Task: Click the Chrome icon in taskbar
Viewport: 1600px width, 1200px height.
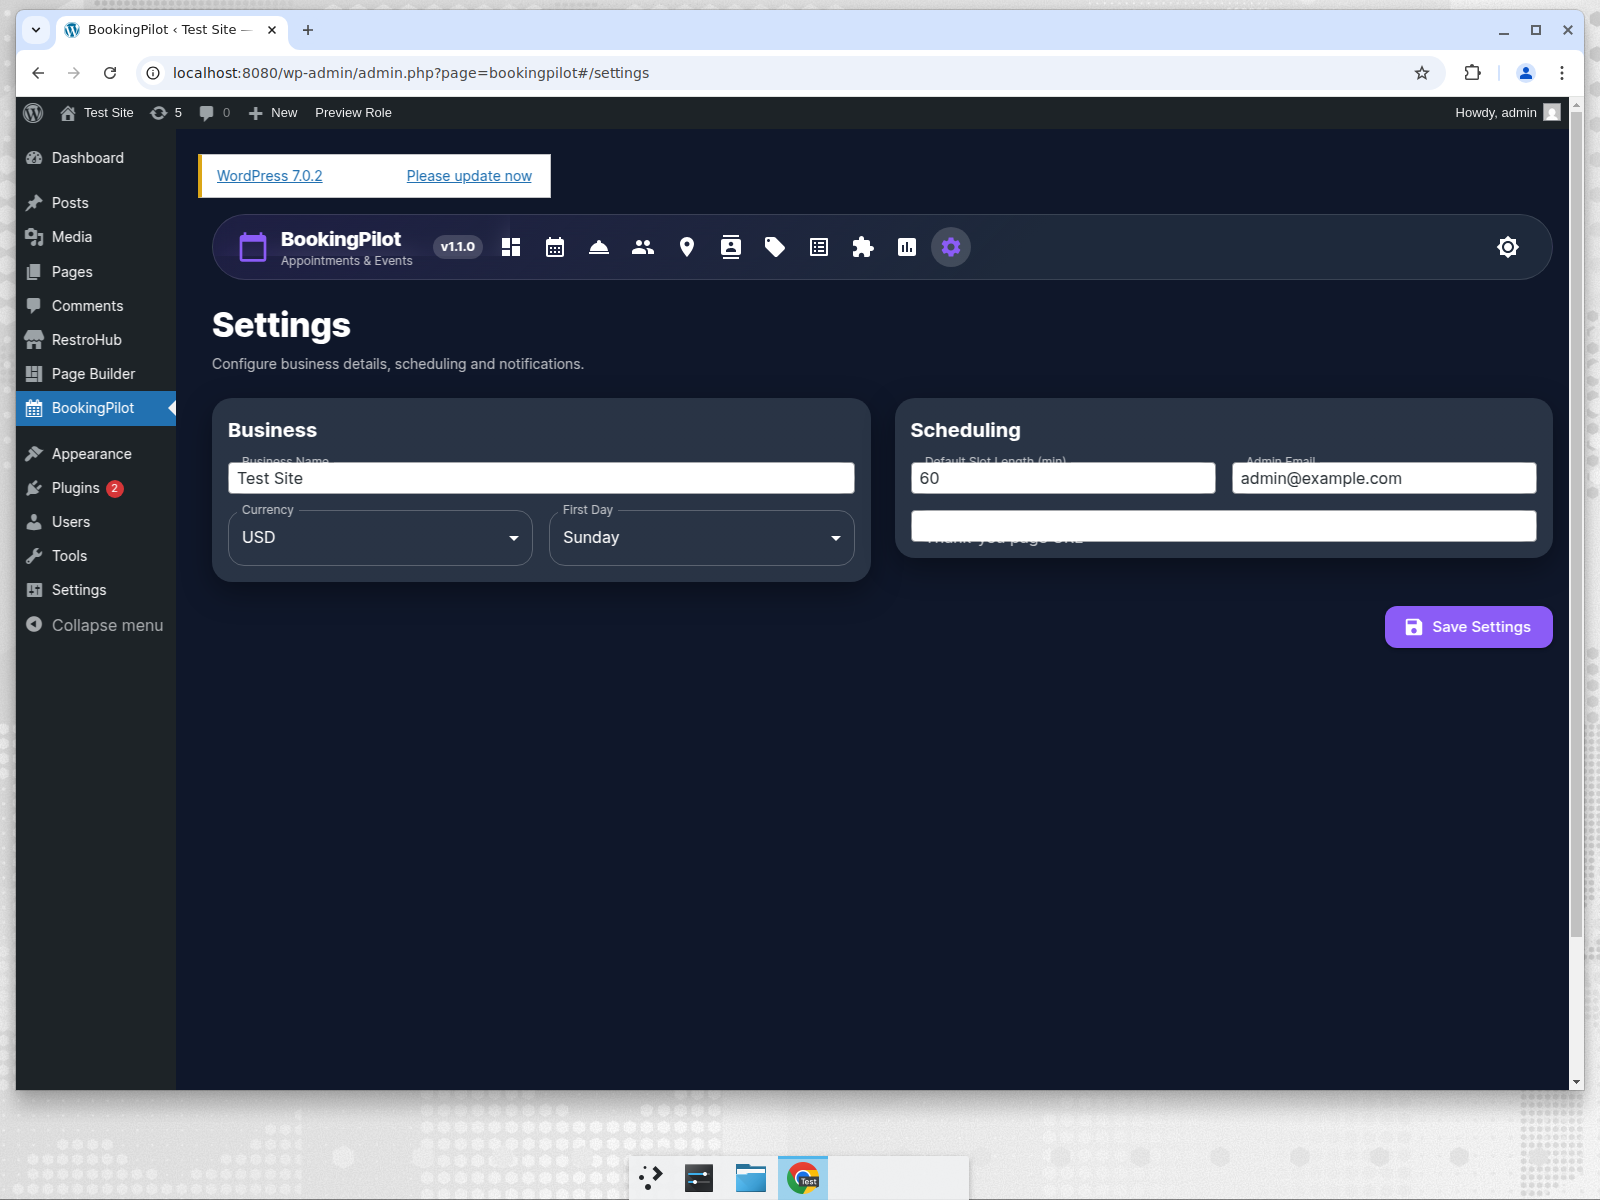Action: pyautogui.click(x=803, y=1178)
